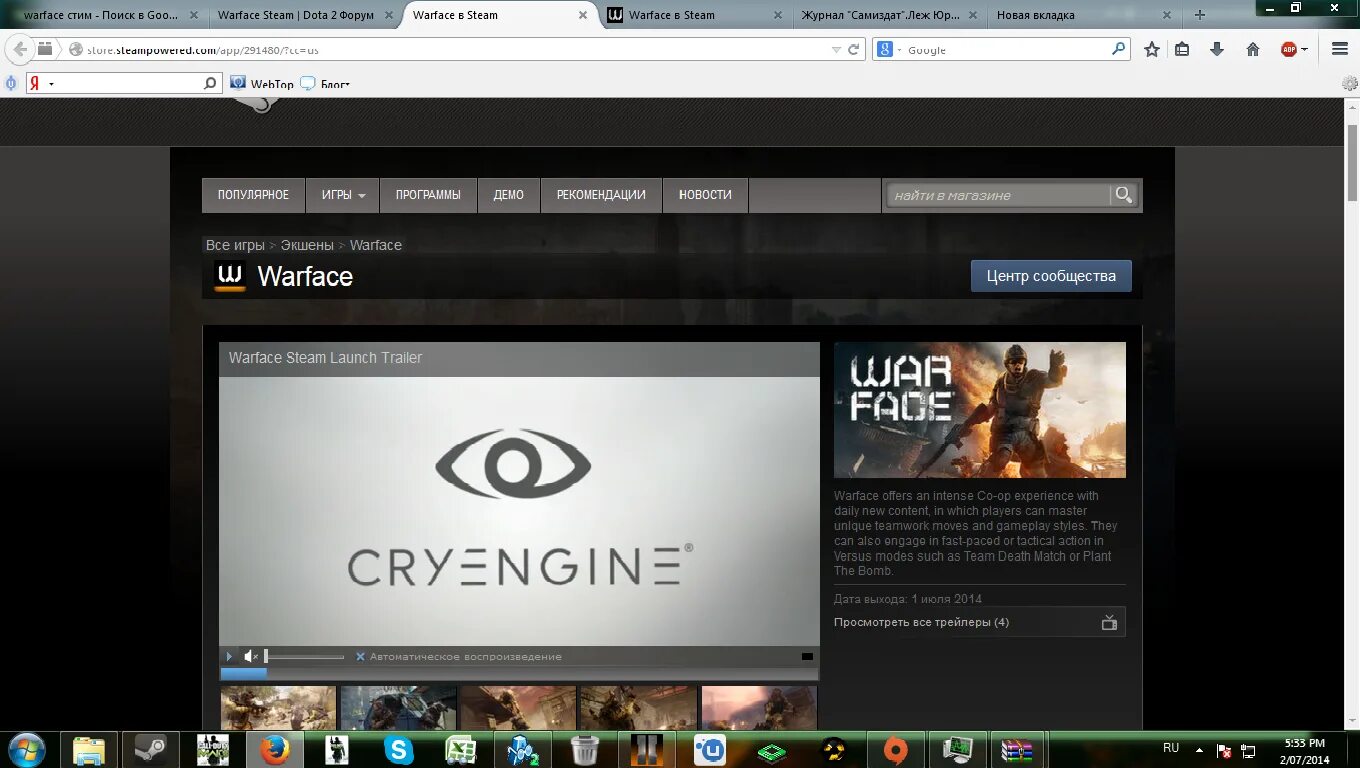Click the RU language indicator in the tray
Viewport: 1360px width, 768px height.
click(x=1171, y=748)
